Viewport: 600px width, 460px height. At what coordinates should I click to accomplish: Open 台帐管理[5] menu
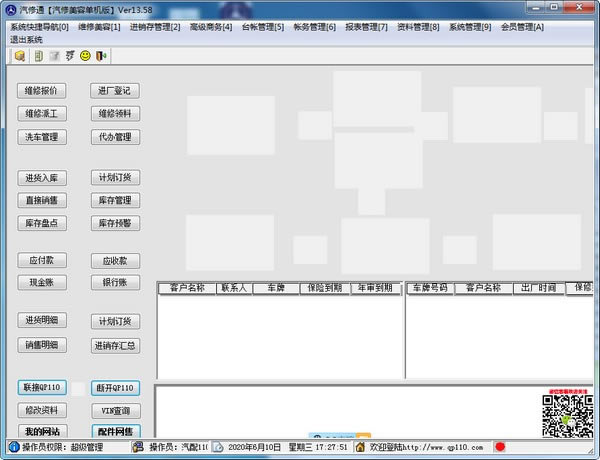[x=263, y=27]
